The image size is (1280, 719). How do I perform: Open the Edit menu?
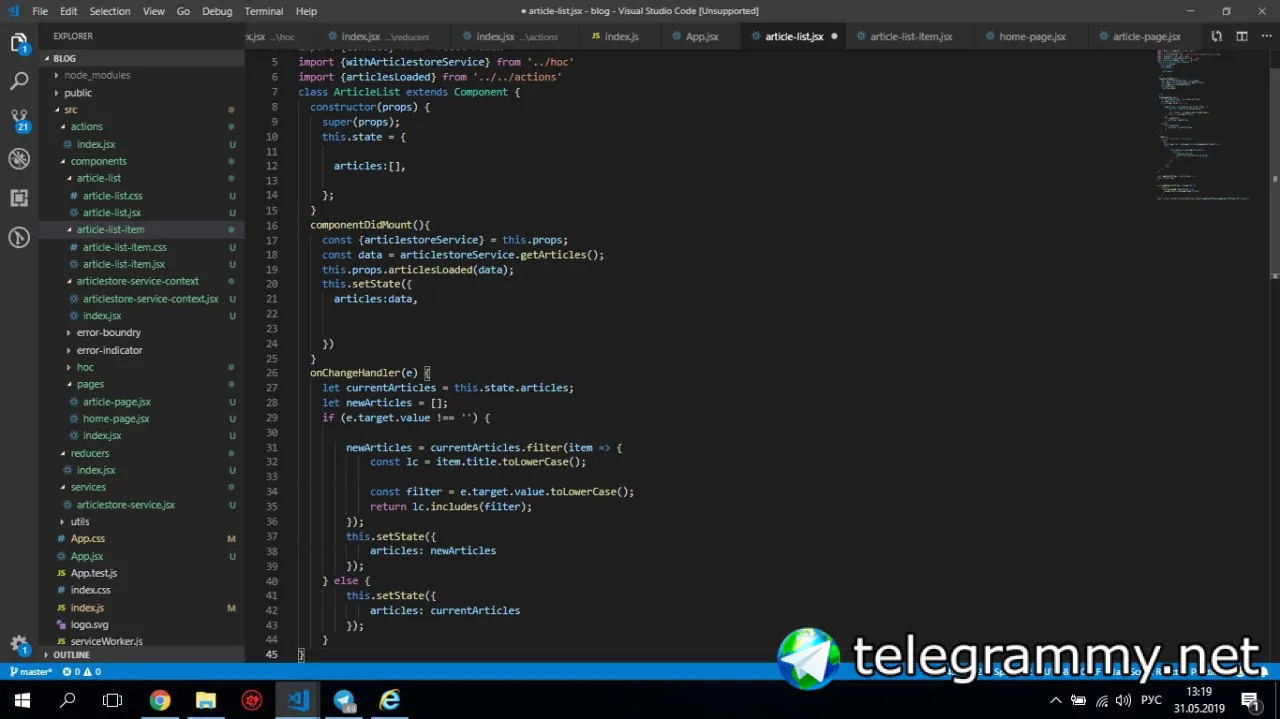[68, 11]
